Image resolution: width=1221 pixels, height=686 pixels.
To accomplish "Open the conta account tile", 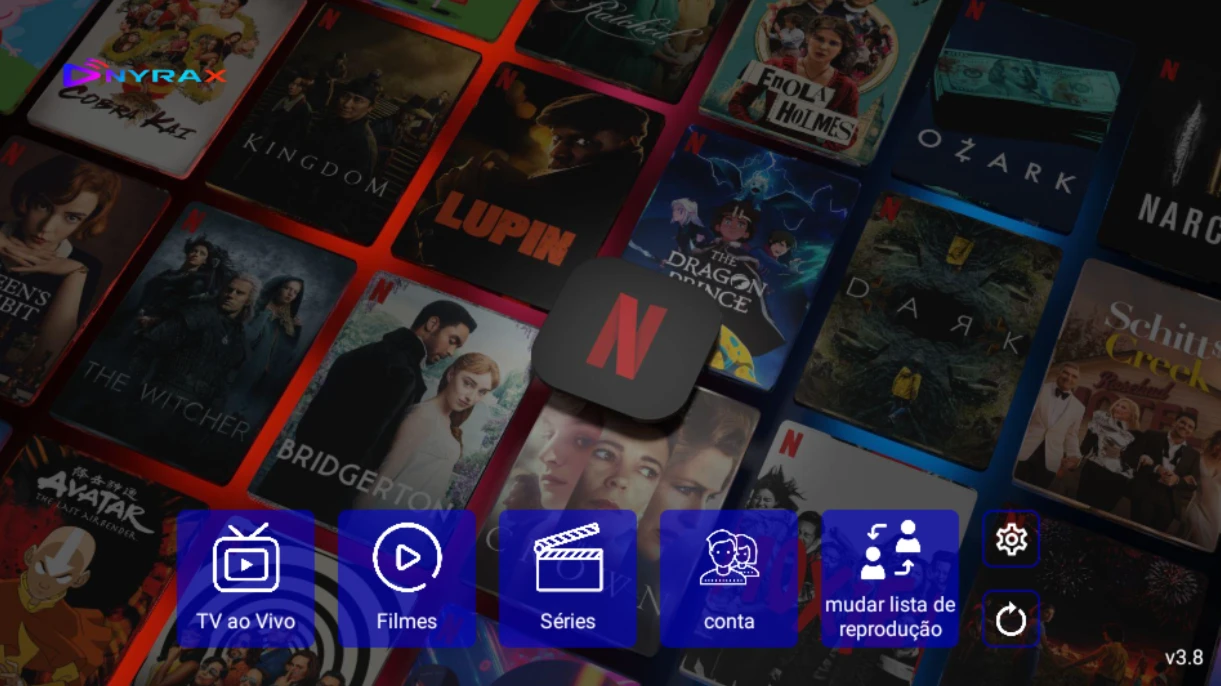I will (729, 578).
